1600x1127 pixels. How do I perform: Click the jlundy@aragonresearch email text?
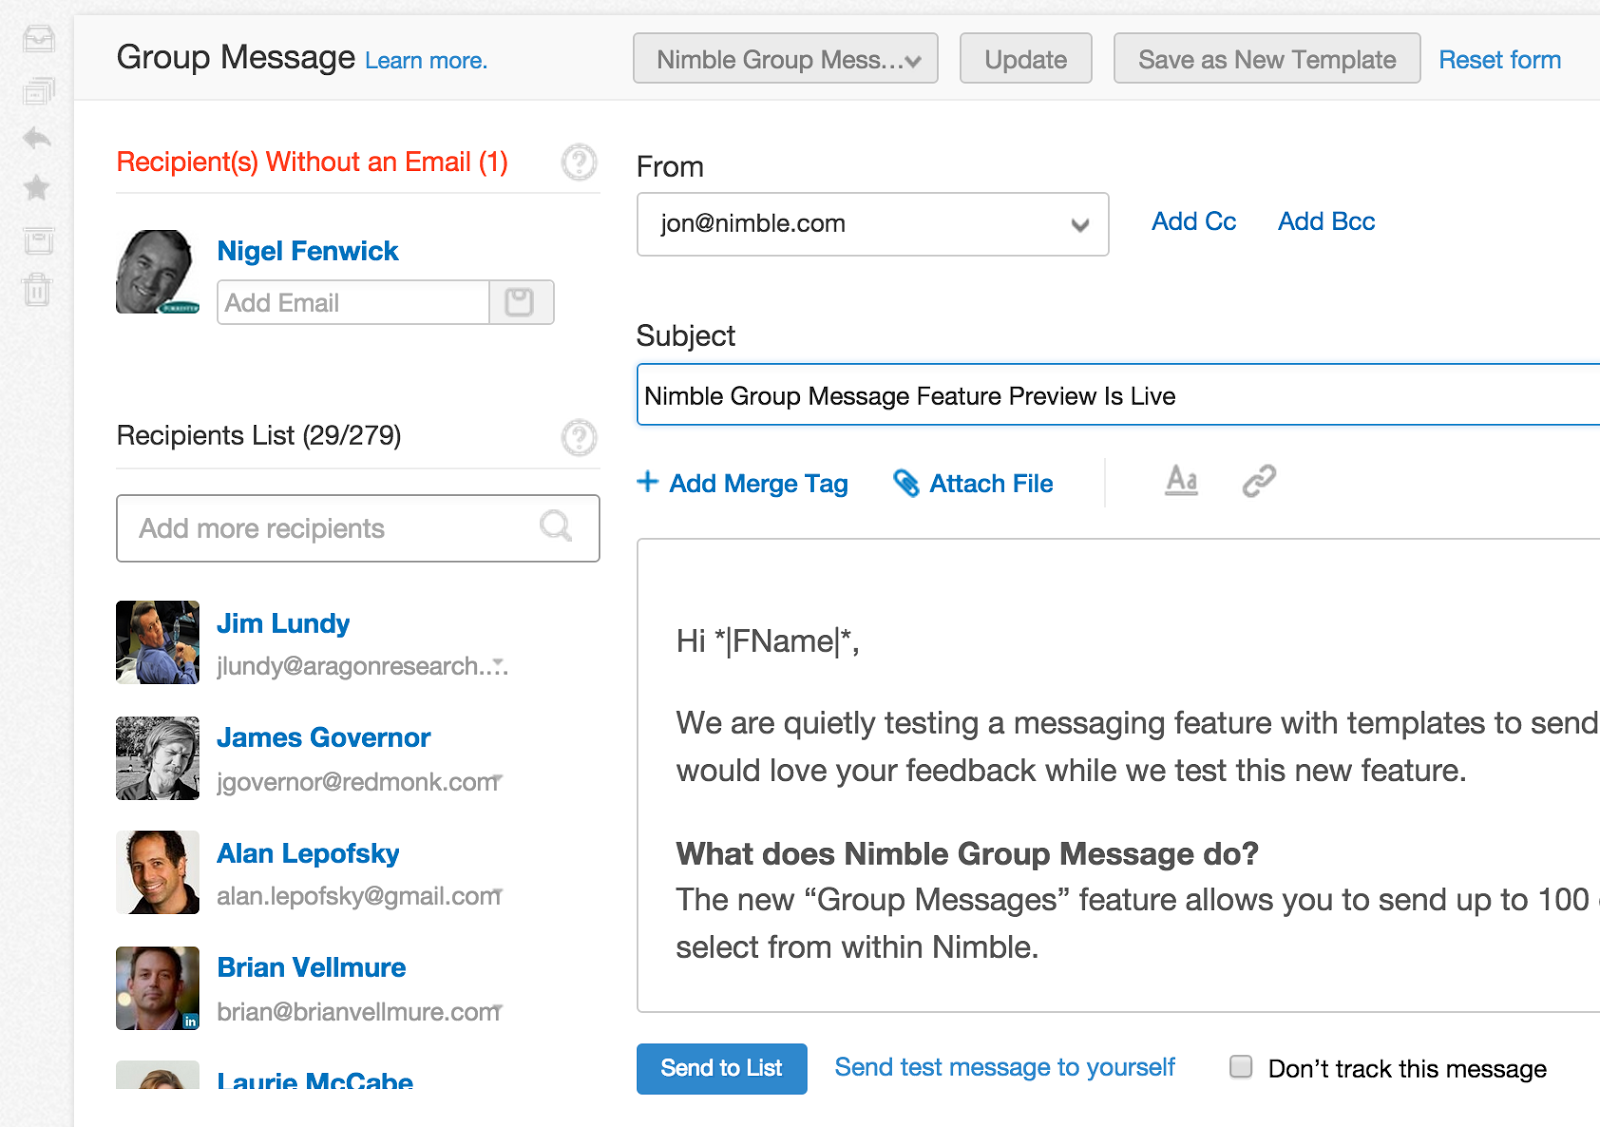point(362,667)
